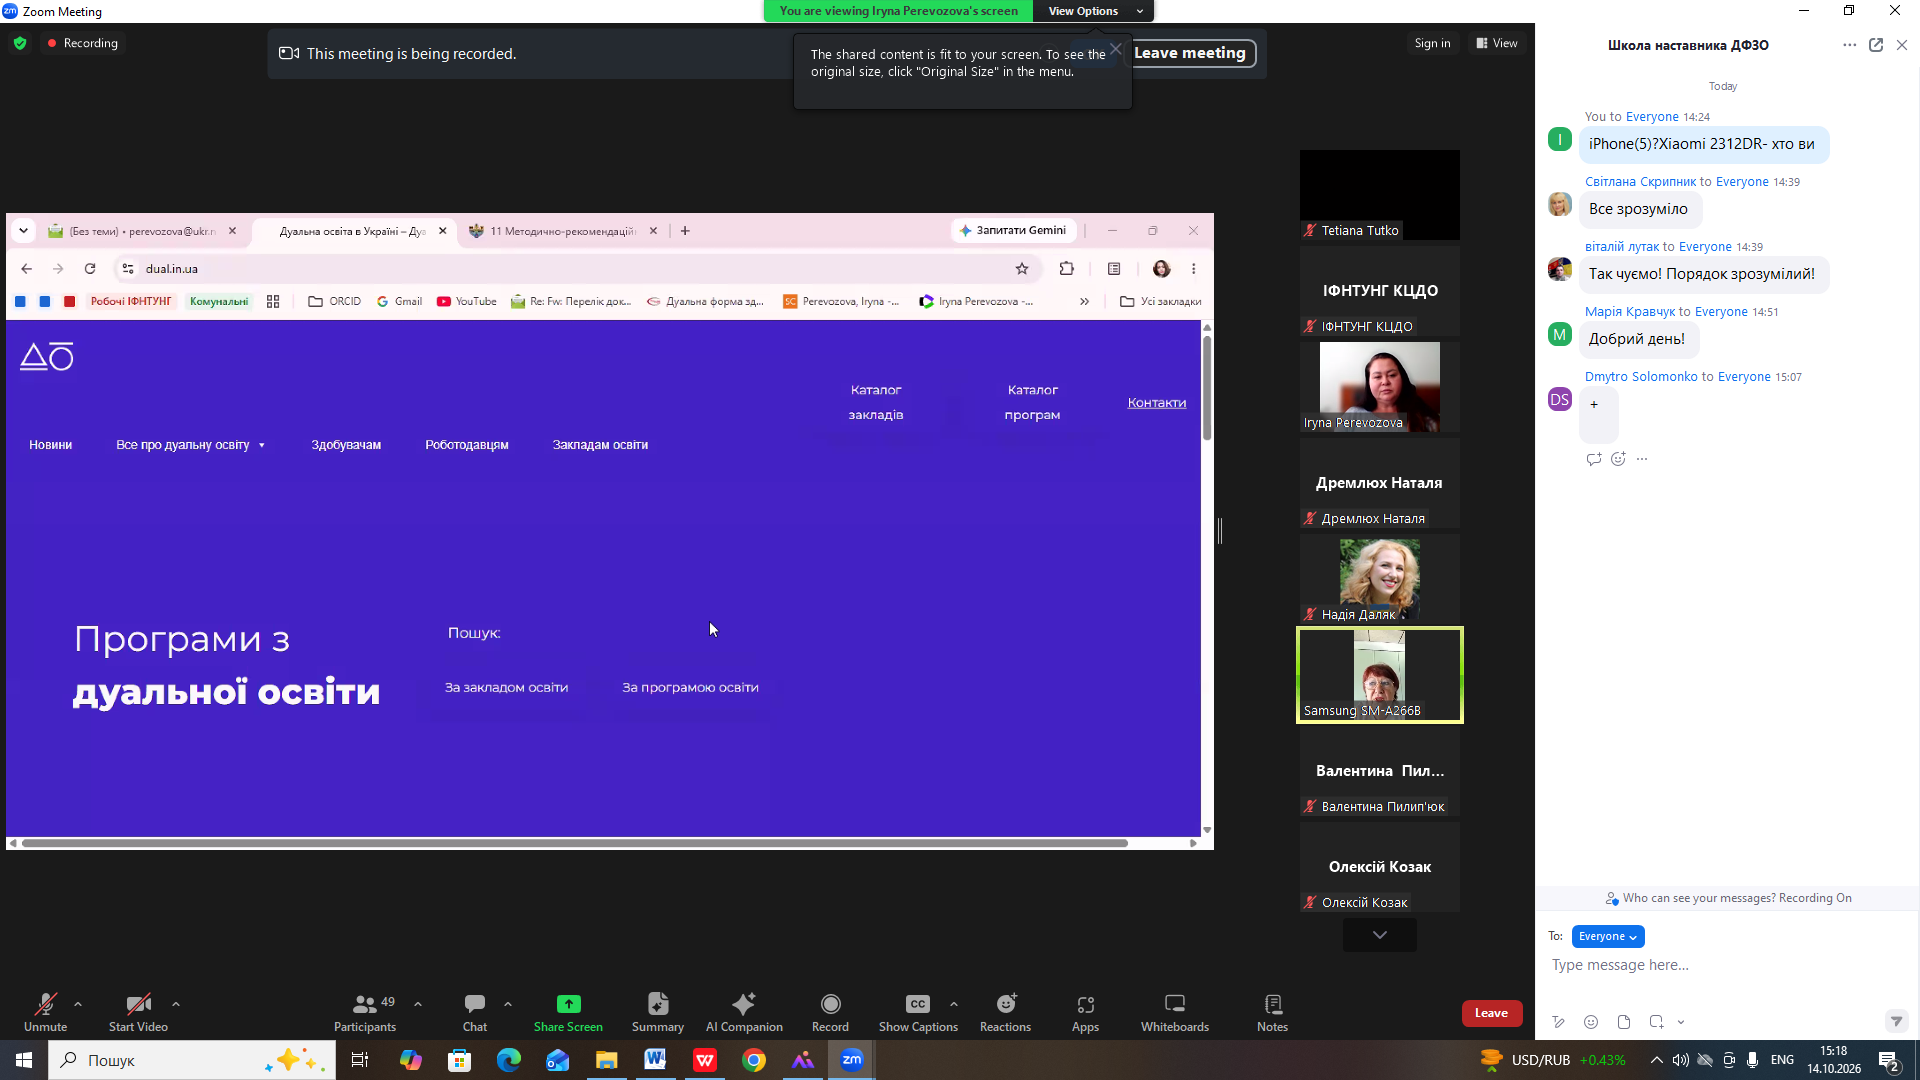This screenshot has height=1080, width=1920.
Task: Open AI Companion
Action: click(744, 1011)
